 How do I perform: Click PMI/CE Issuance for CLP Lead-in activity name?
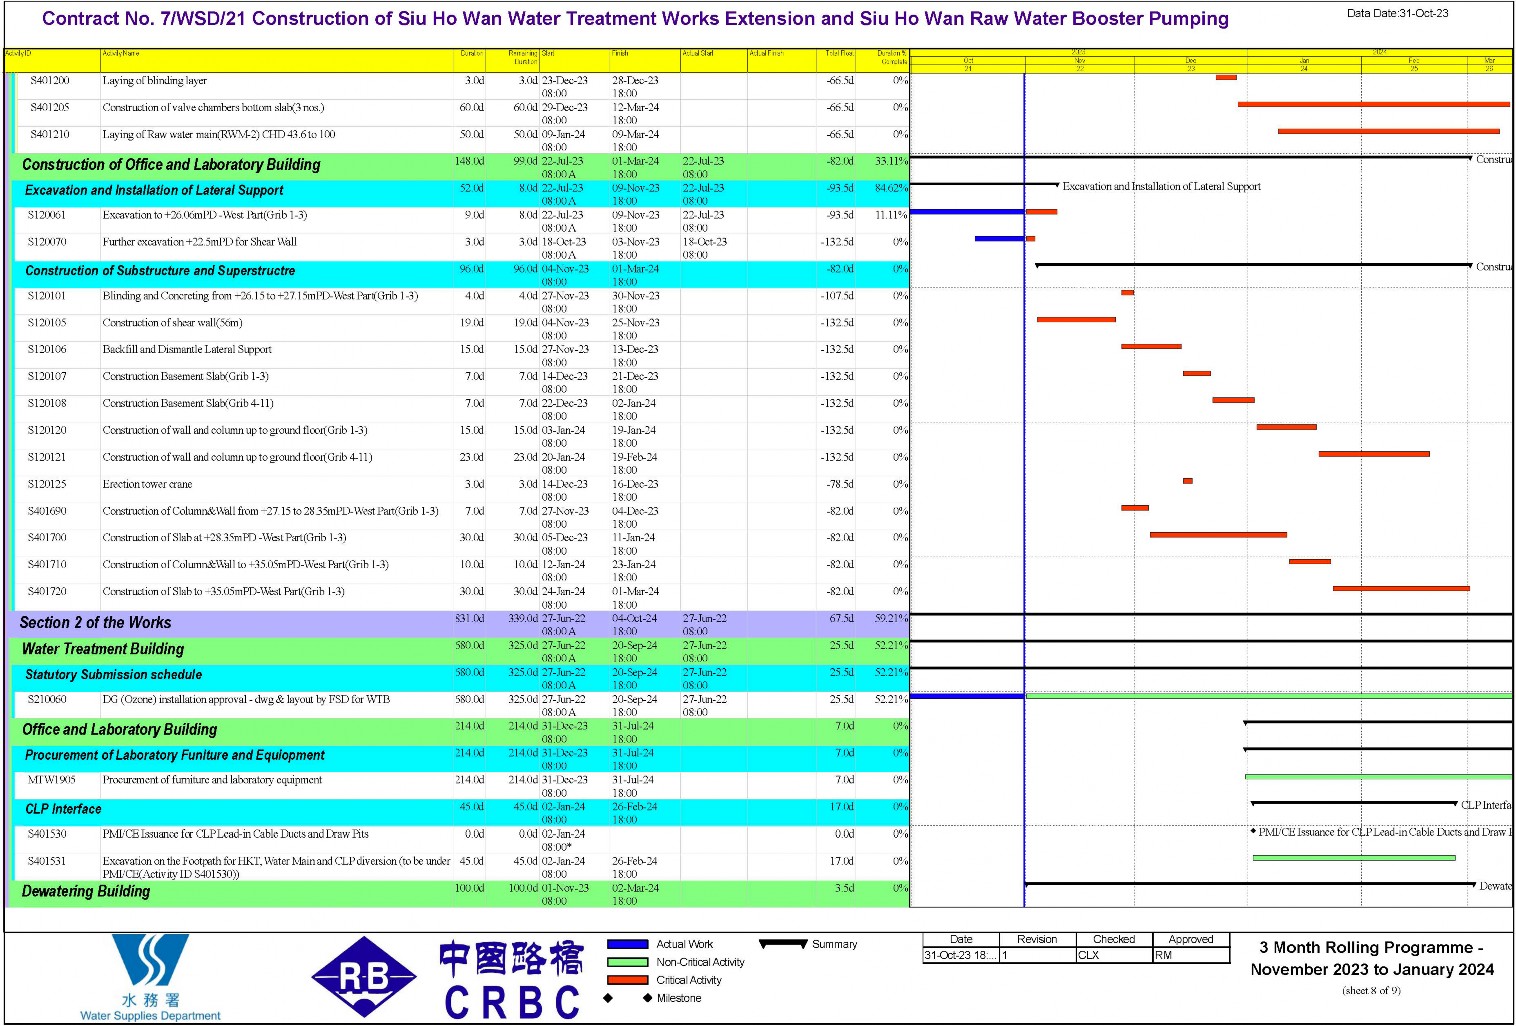coord(235,834)
